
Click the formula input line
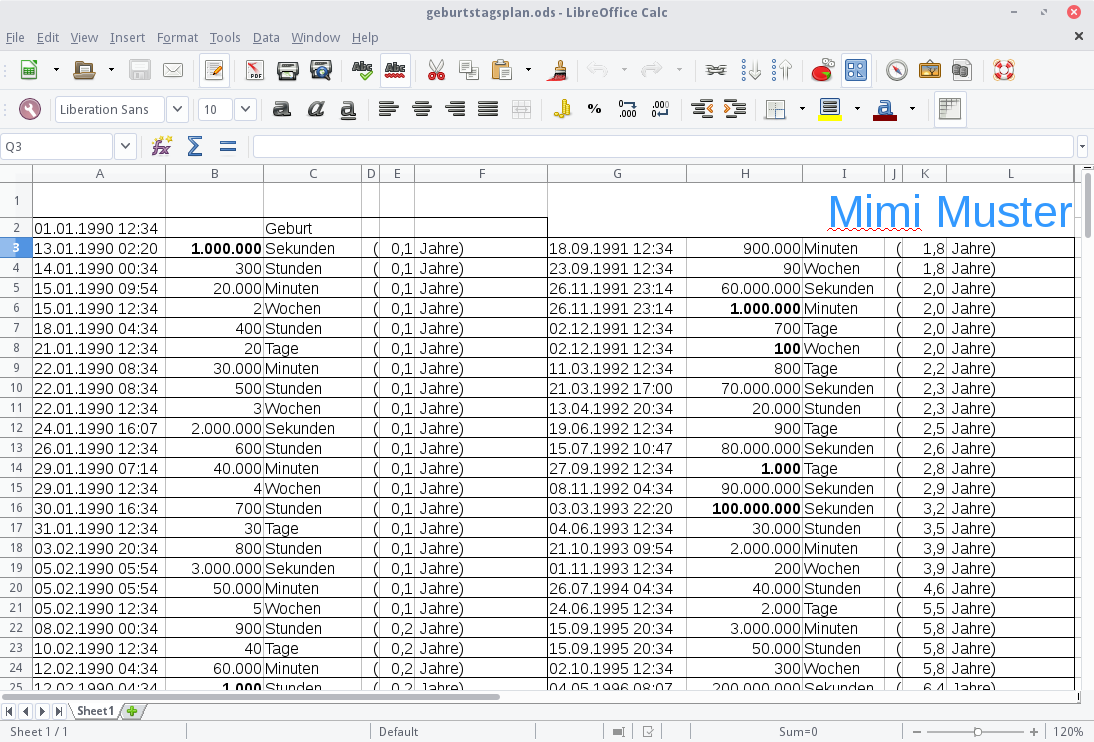coord(664,147)
